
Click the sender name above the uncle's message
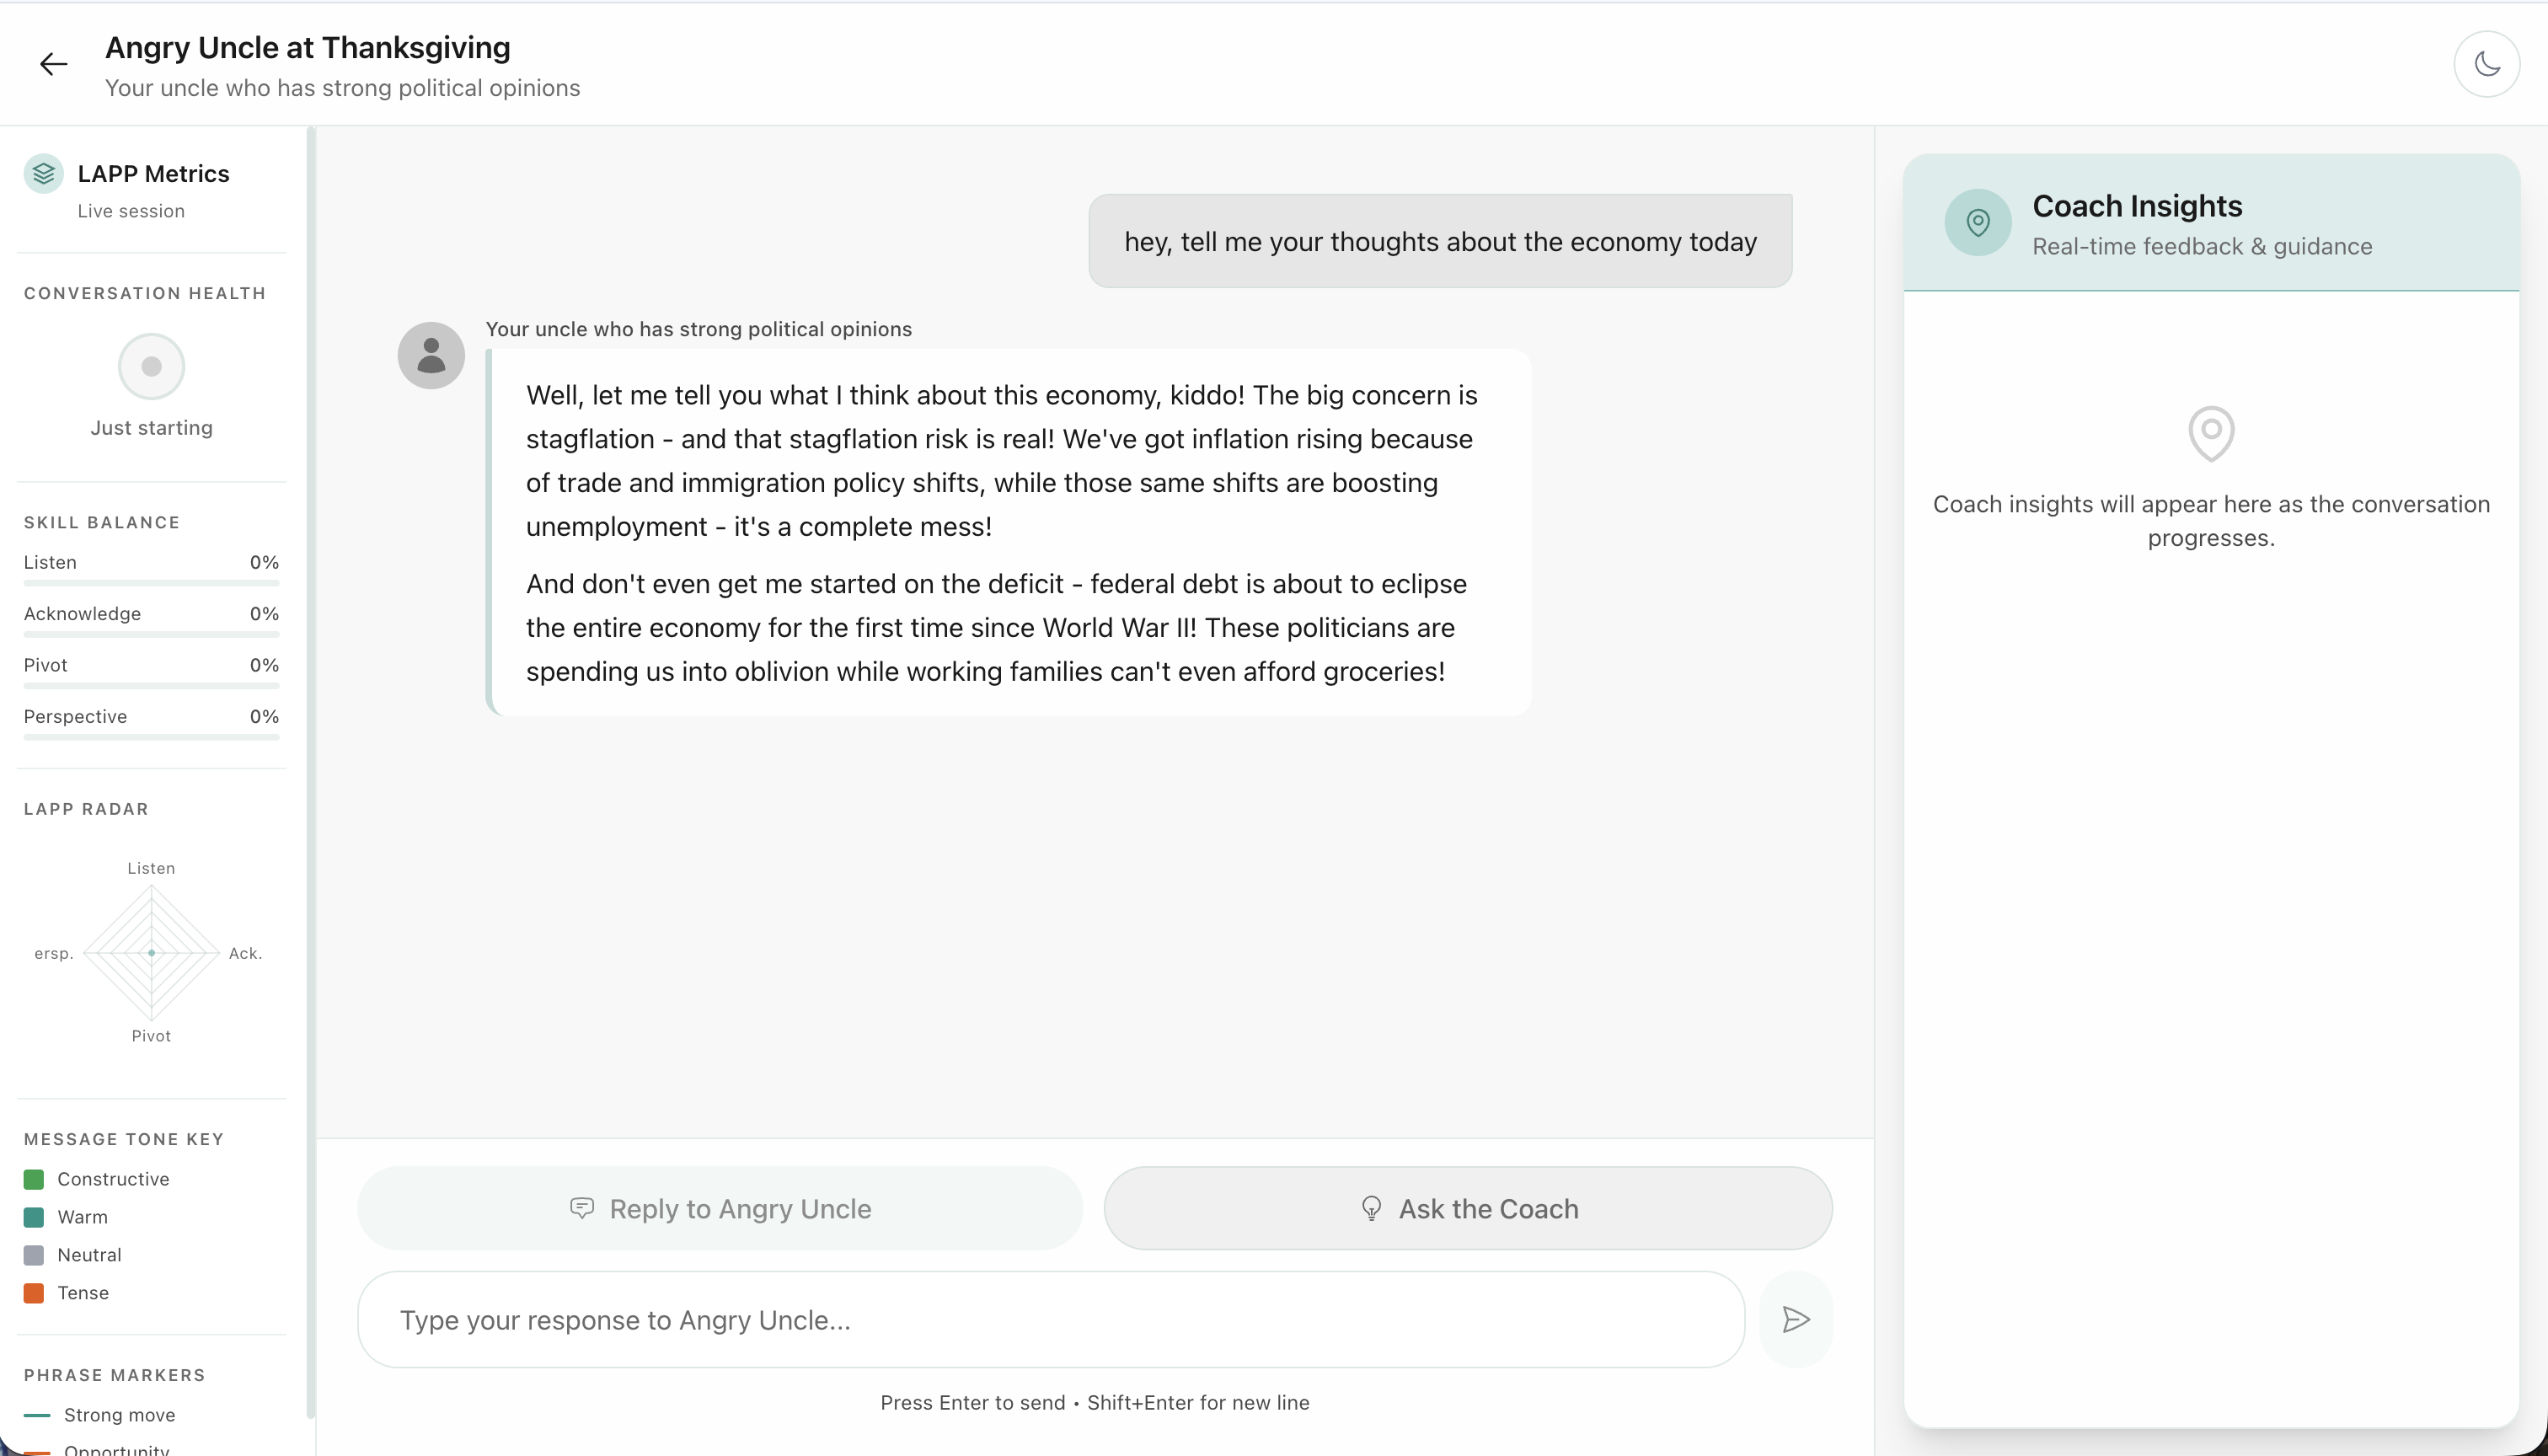tap(698, 329)
